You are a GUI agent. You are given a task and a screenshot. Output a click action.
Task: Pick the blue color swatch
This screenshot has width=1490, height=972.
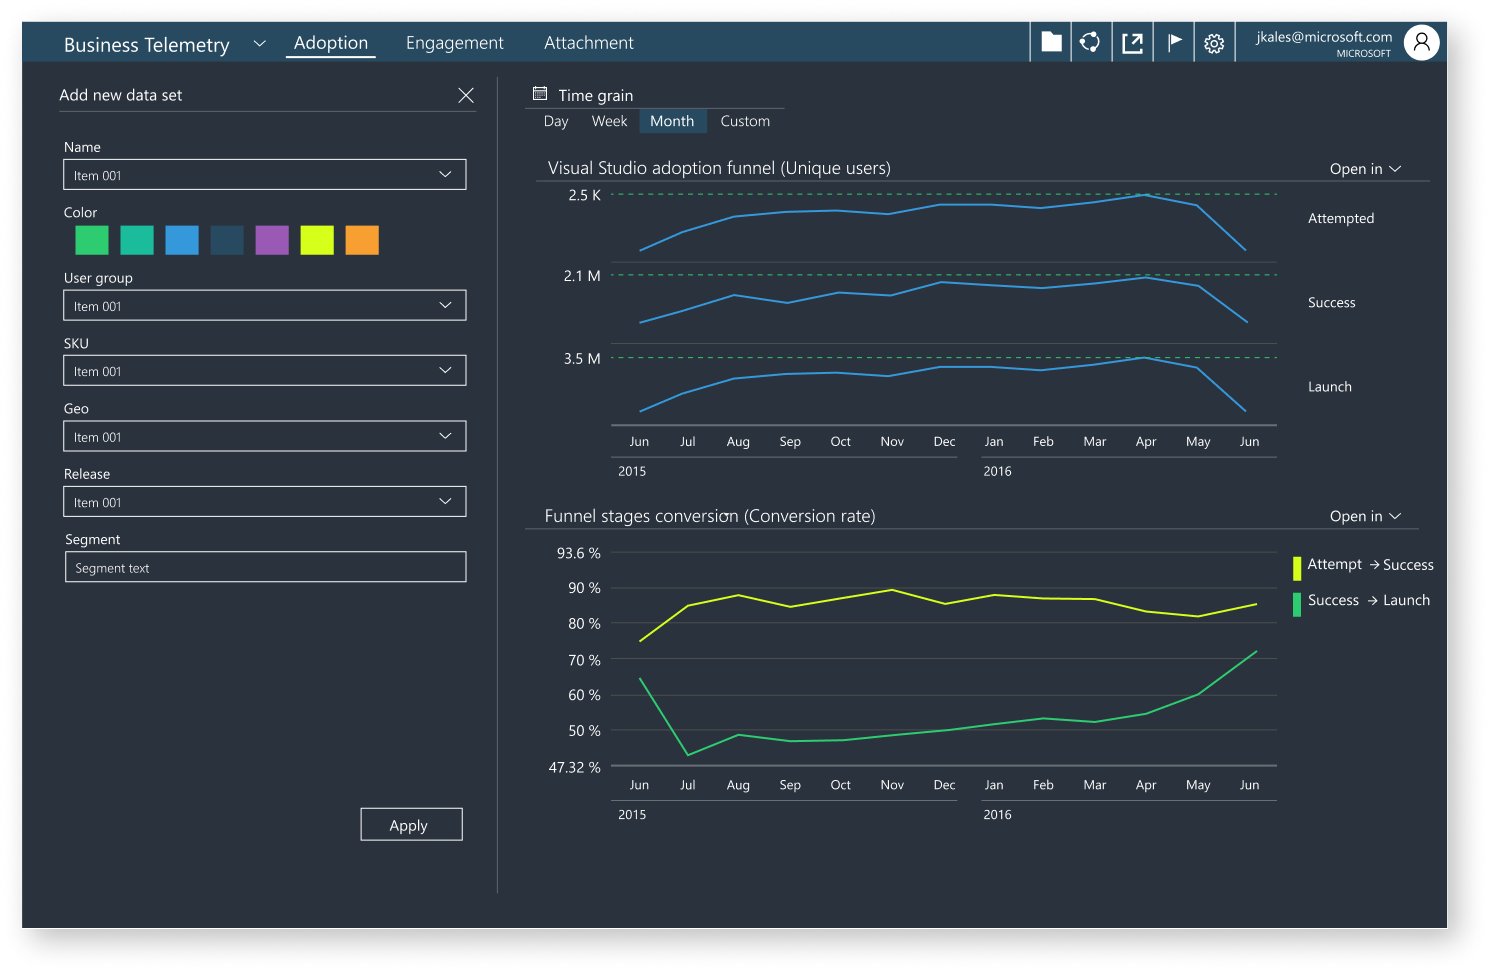(x=182, y=240)
